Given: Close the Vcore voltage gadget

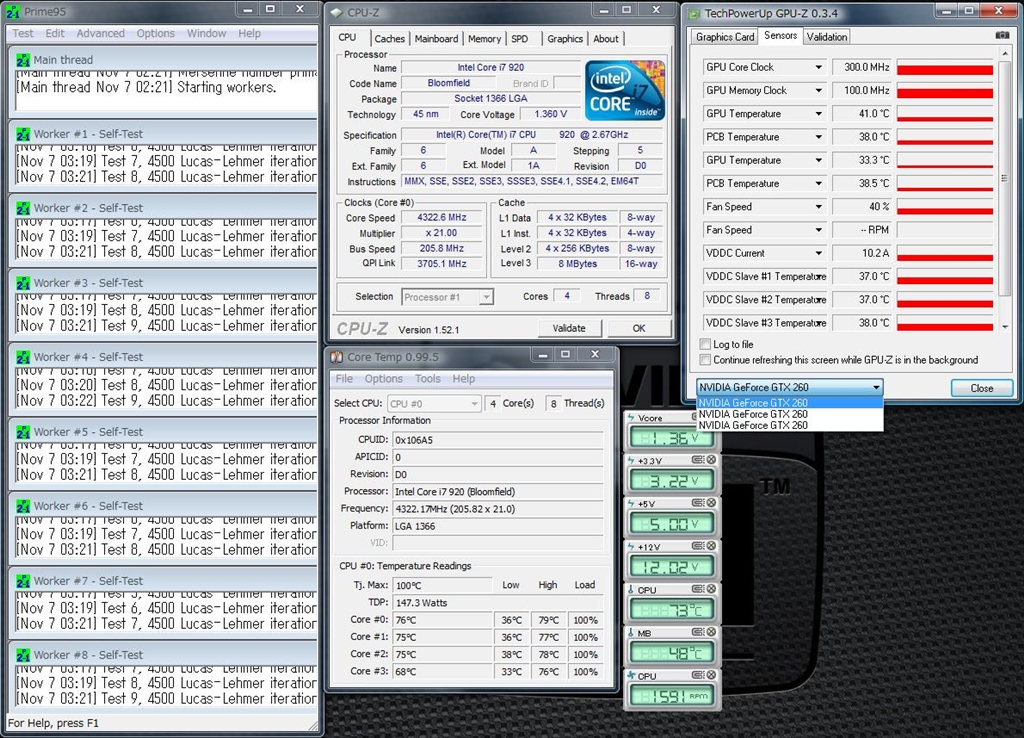Looking at the screenshot, I should [711, 418].
